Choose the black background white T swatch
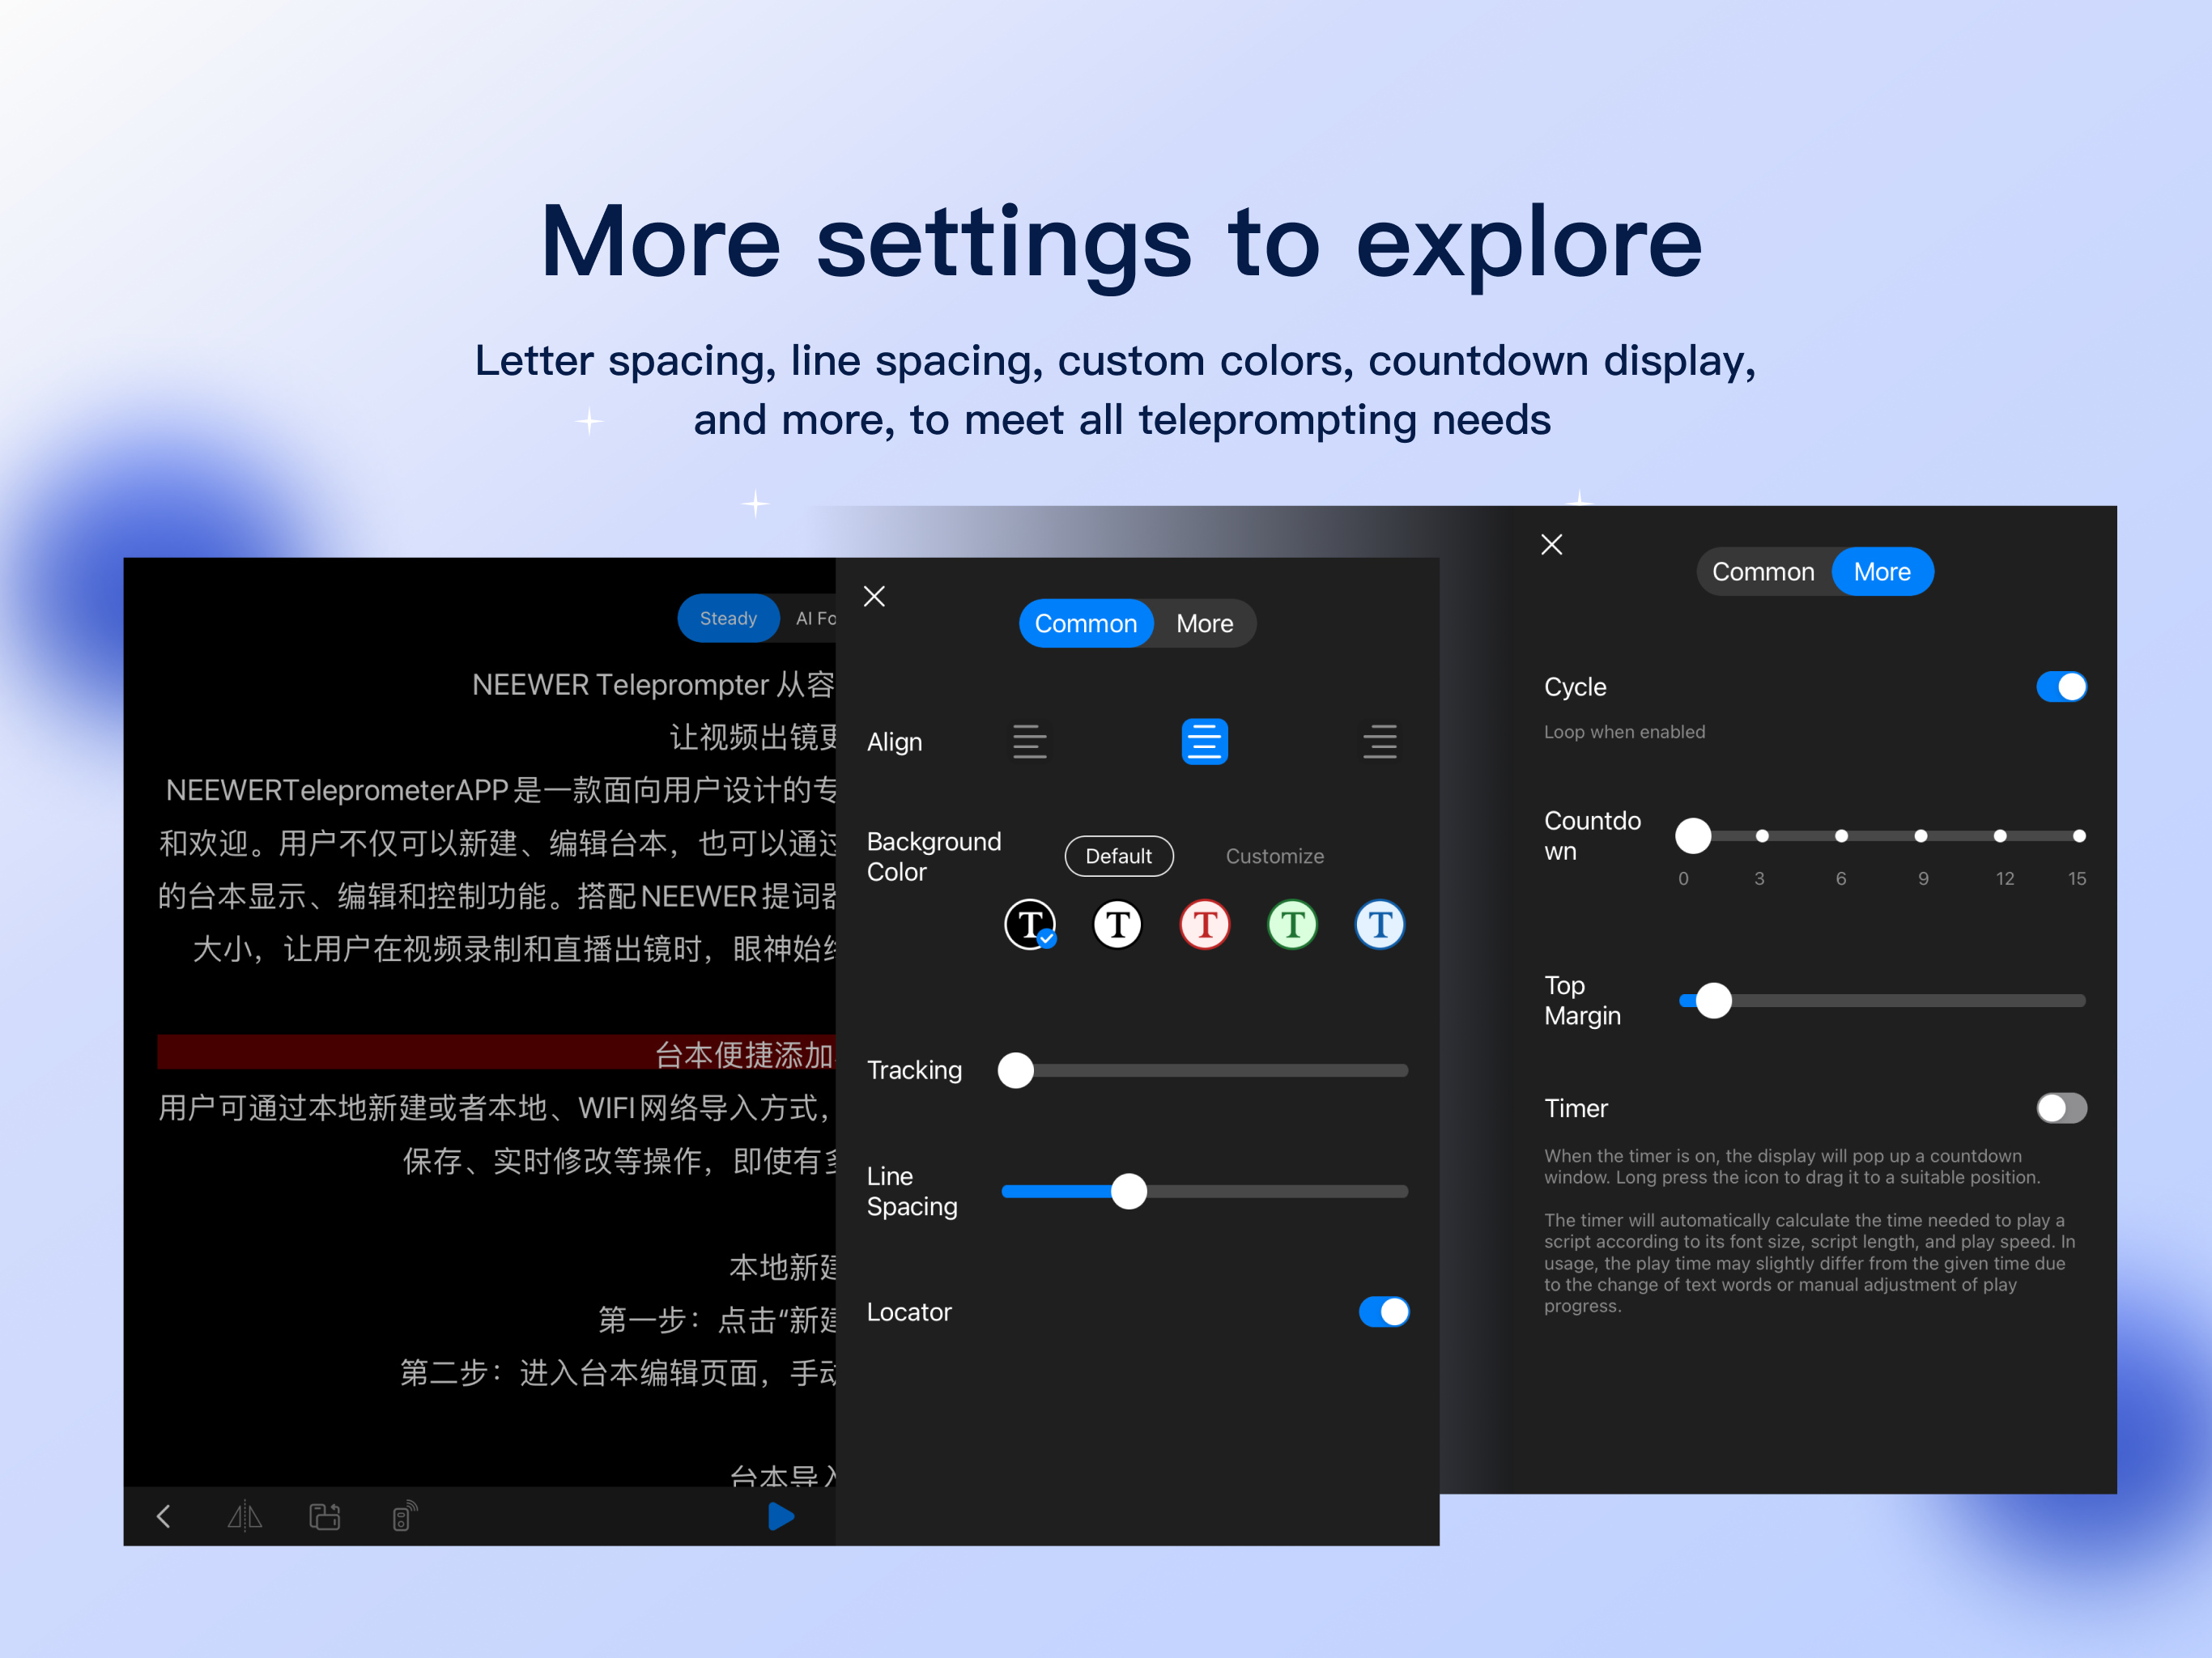Screen dimensions: 2212x1658 [1030, 924]
